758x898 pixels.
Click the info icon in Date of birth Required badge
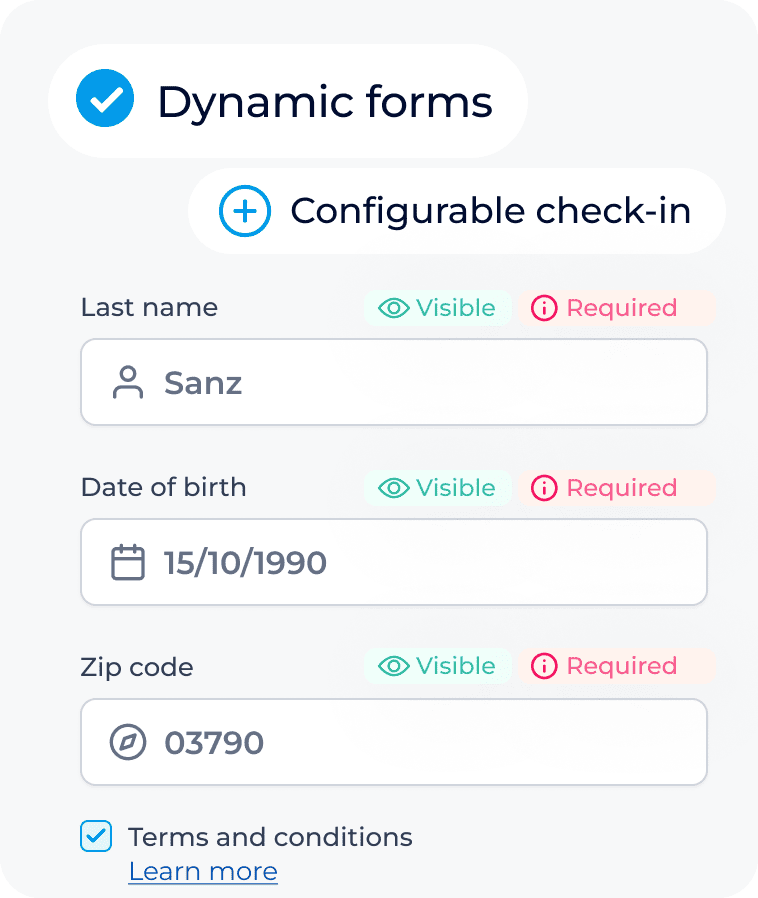[544, 488]
